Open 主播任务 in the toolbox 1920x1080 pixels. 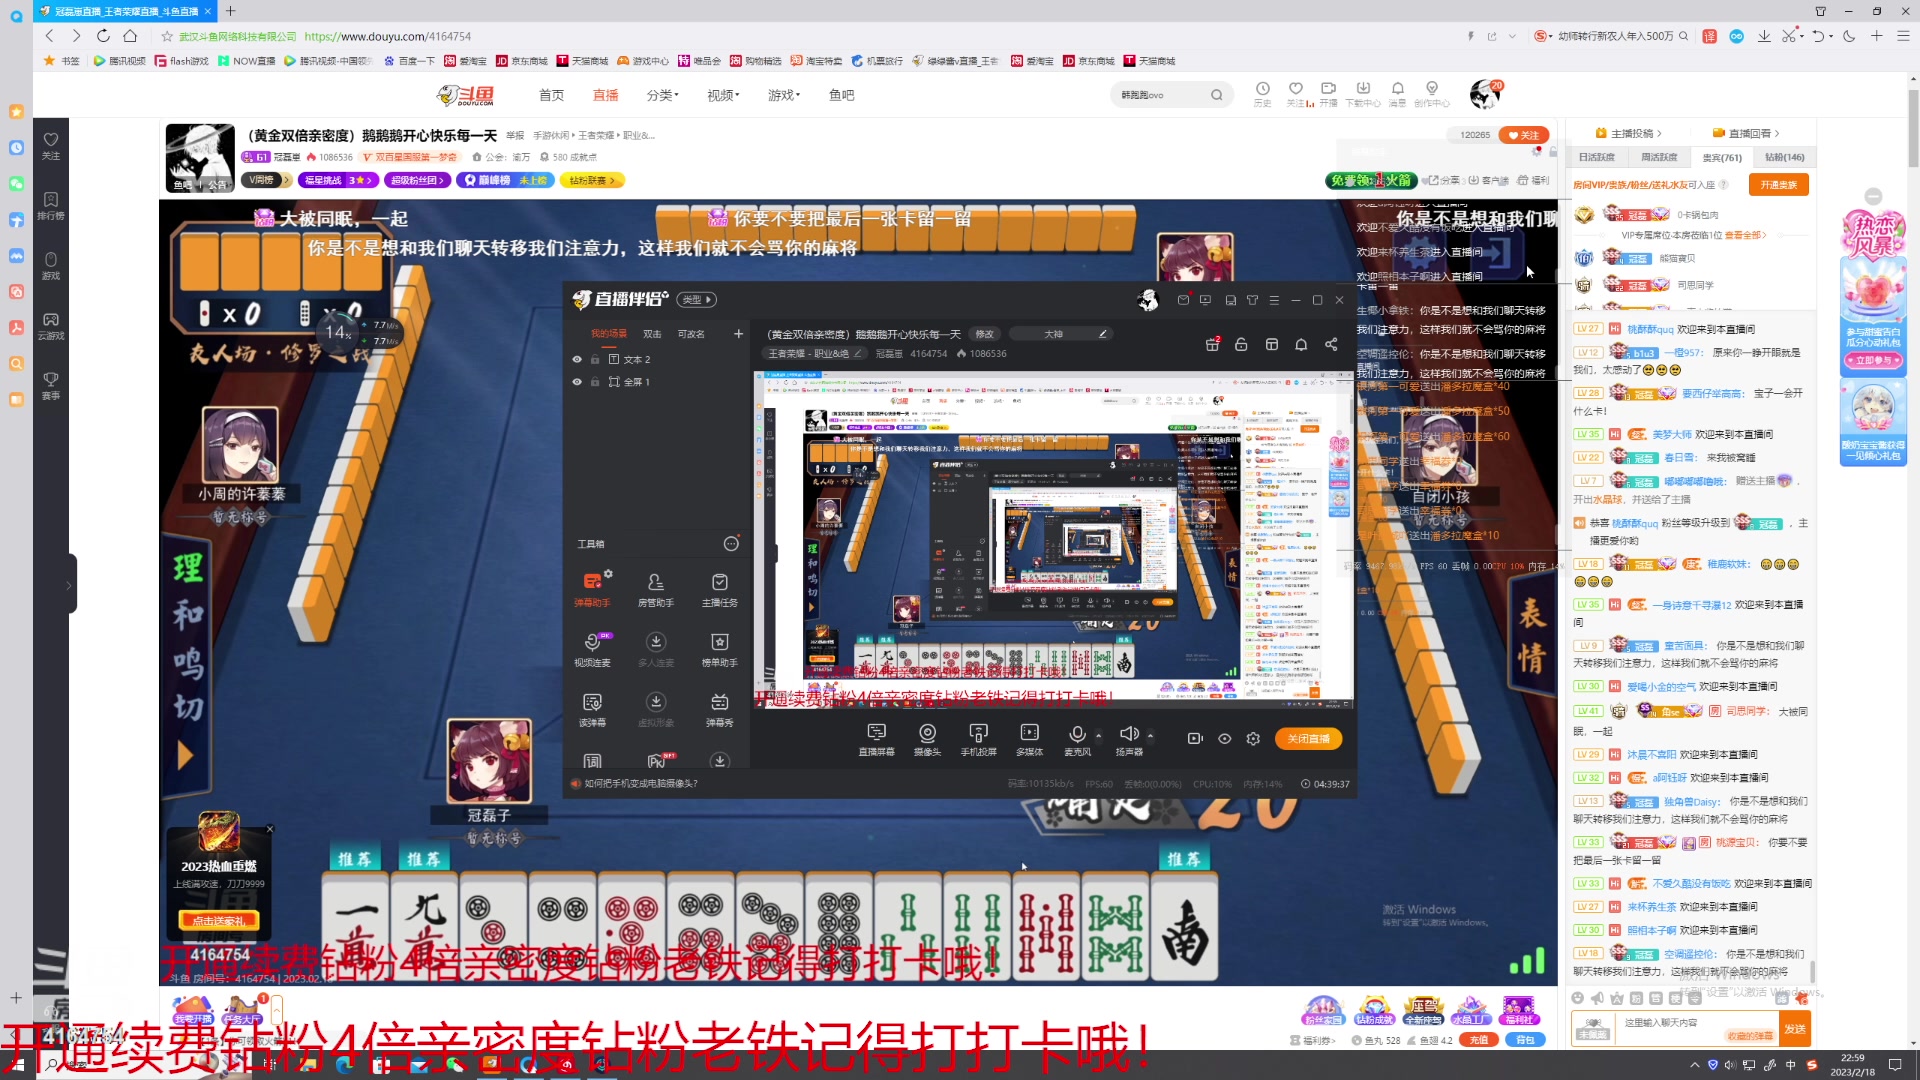pyautogui.click(x=719, y=589)
